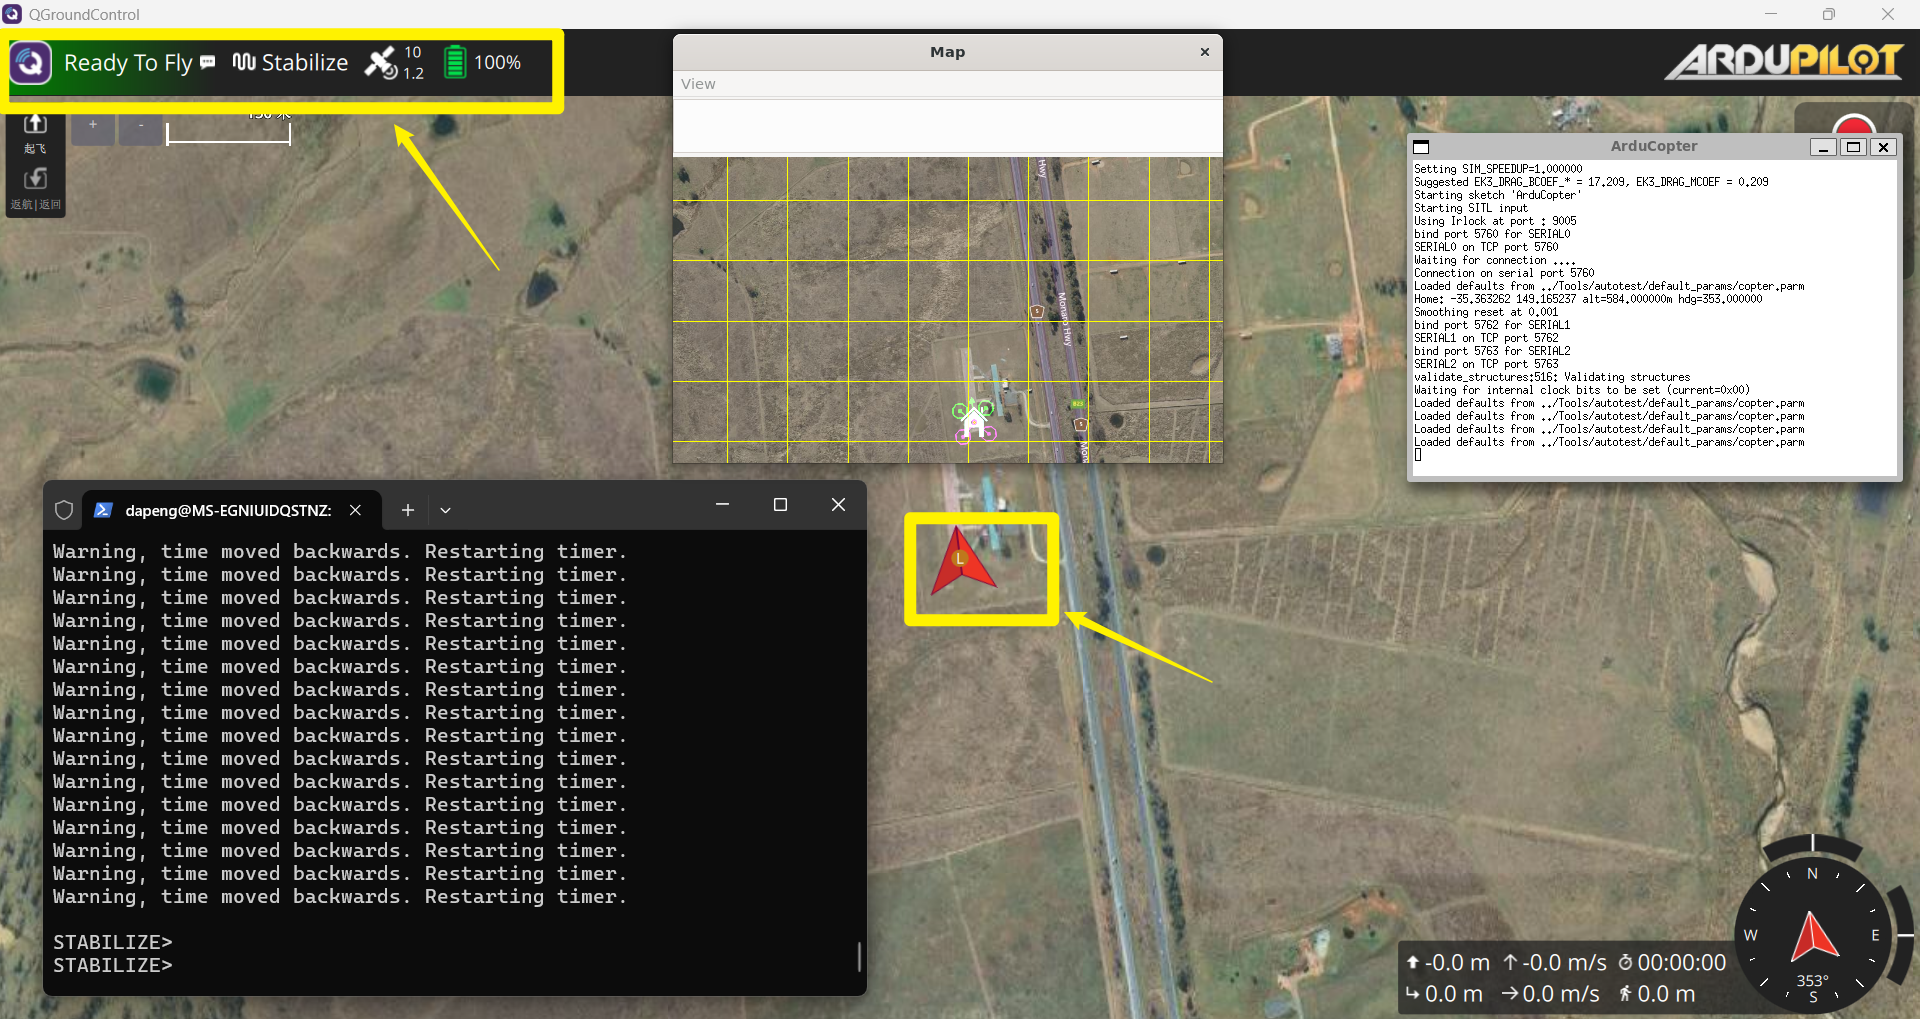The width and height of the screenshot is (1920, 1019).
Task: Click the compass heading instrument
Action: (1812, 934)
